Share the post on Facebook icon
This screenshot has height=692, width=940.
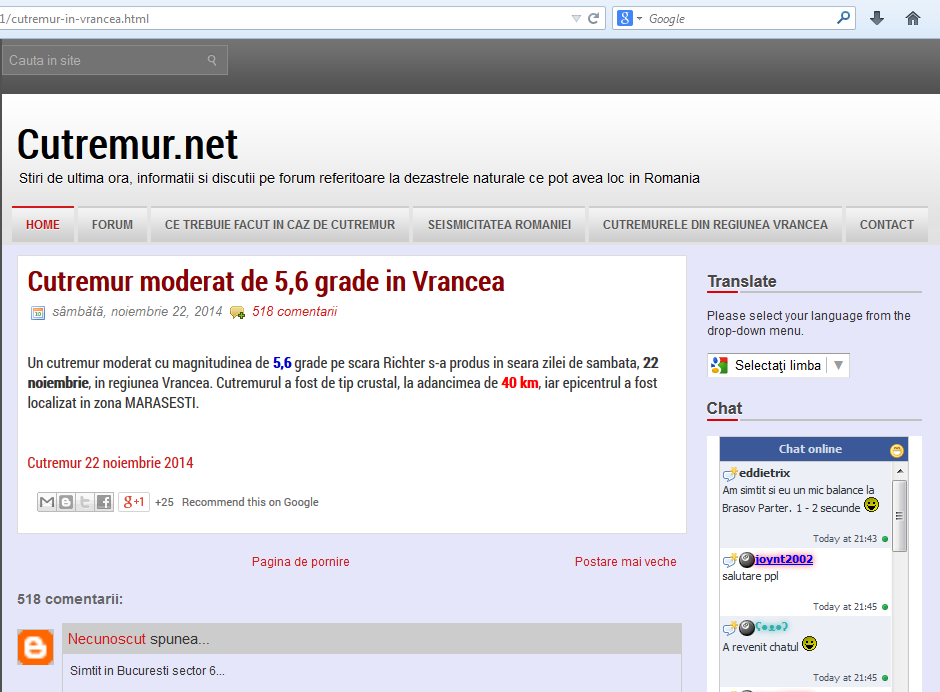pos(104,502)
